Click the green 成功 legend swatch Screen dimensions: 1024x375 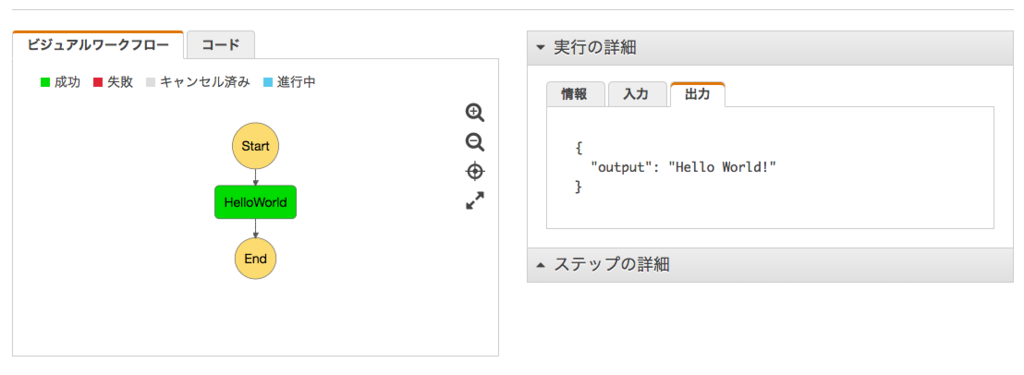(x=46, y=83)
